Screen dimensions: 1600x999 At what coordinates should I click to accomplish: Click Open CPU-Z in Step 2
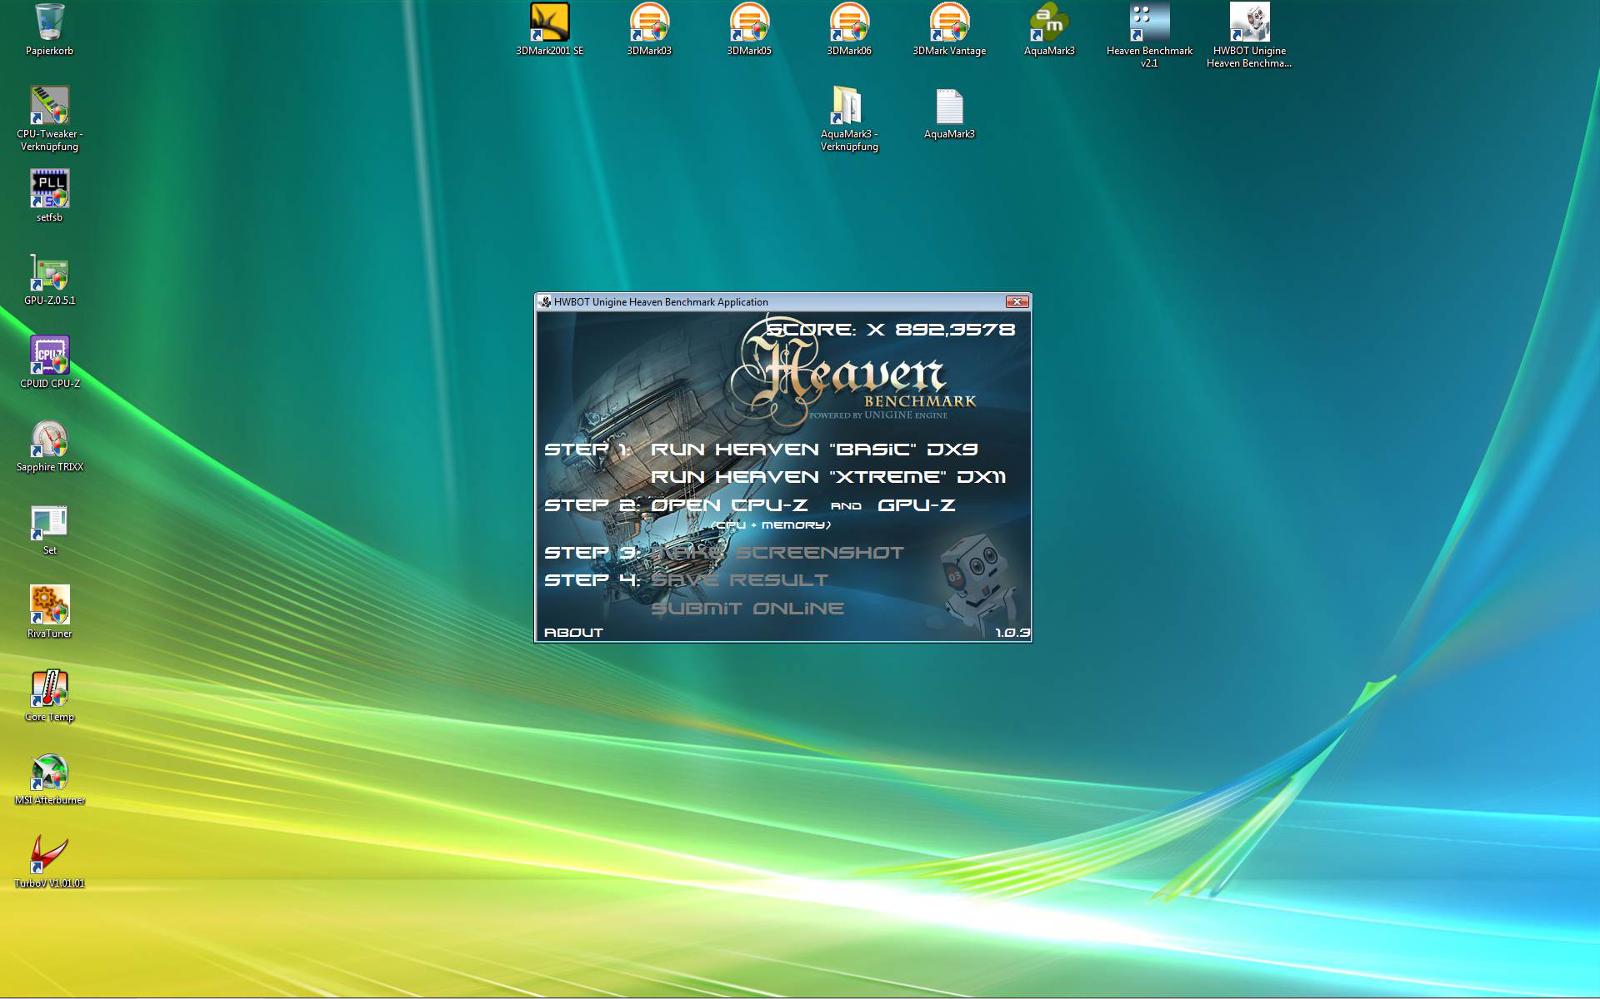pos(729,505)
